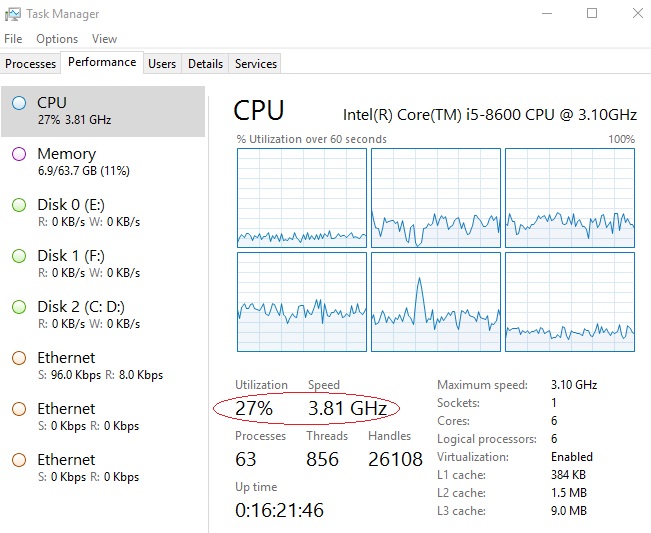Open the File menu
Viewport: 651px width, 533px height.
[13, 39]
